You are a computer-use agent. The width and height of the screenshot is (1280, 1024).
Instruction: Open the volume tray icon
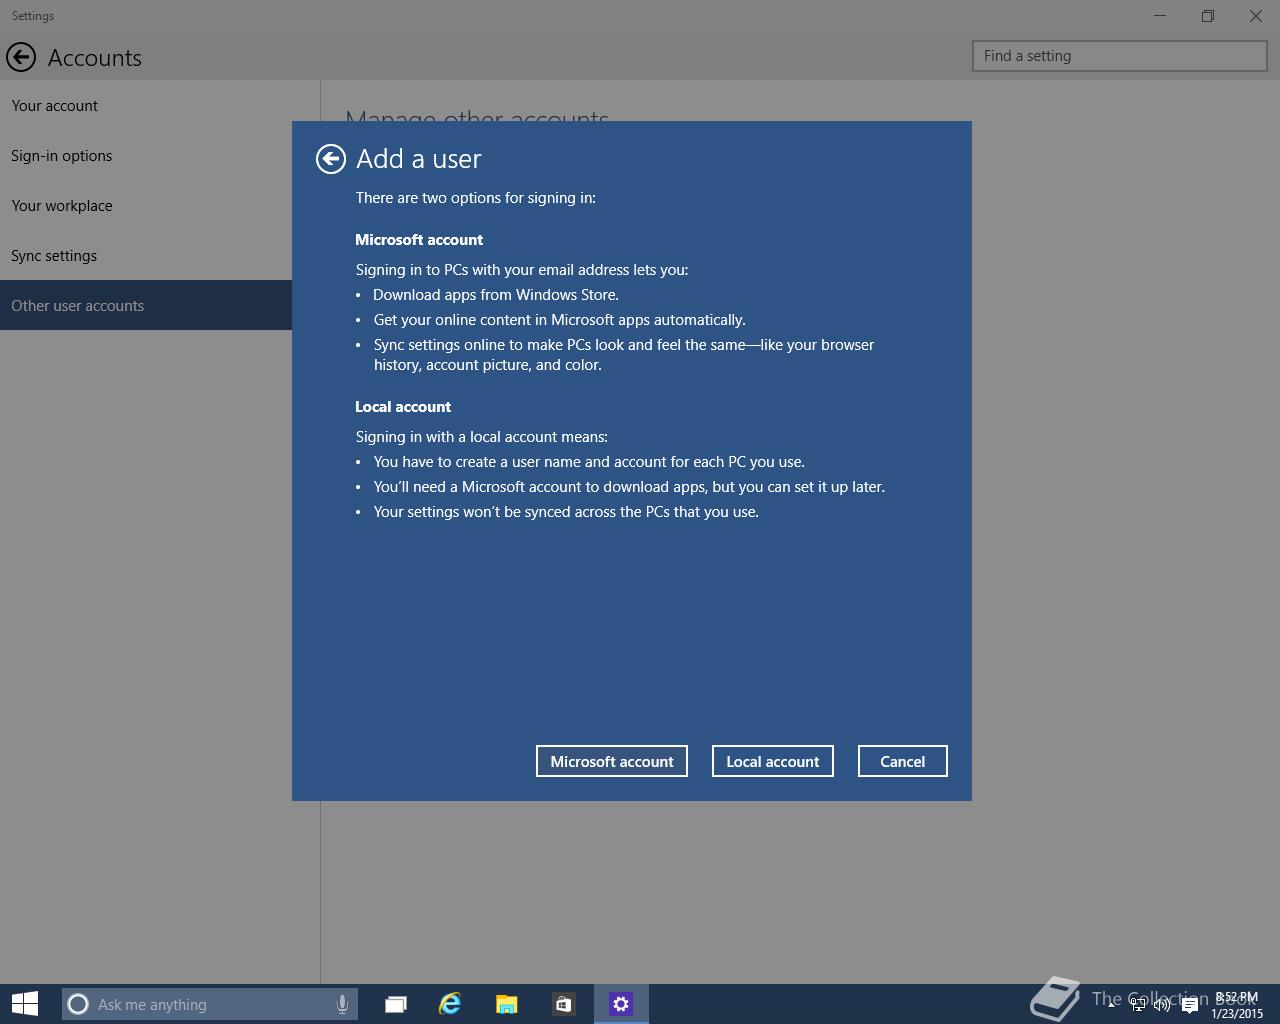[1162, 1005]
